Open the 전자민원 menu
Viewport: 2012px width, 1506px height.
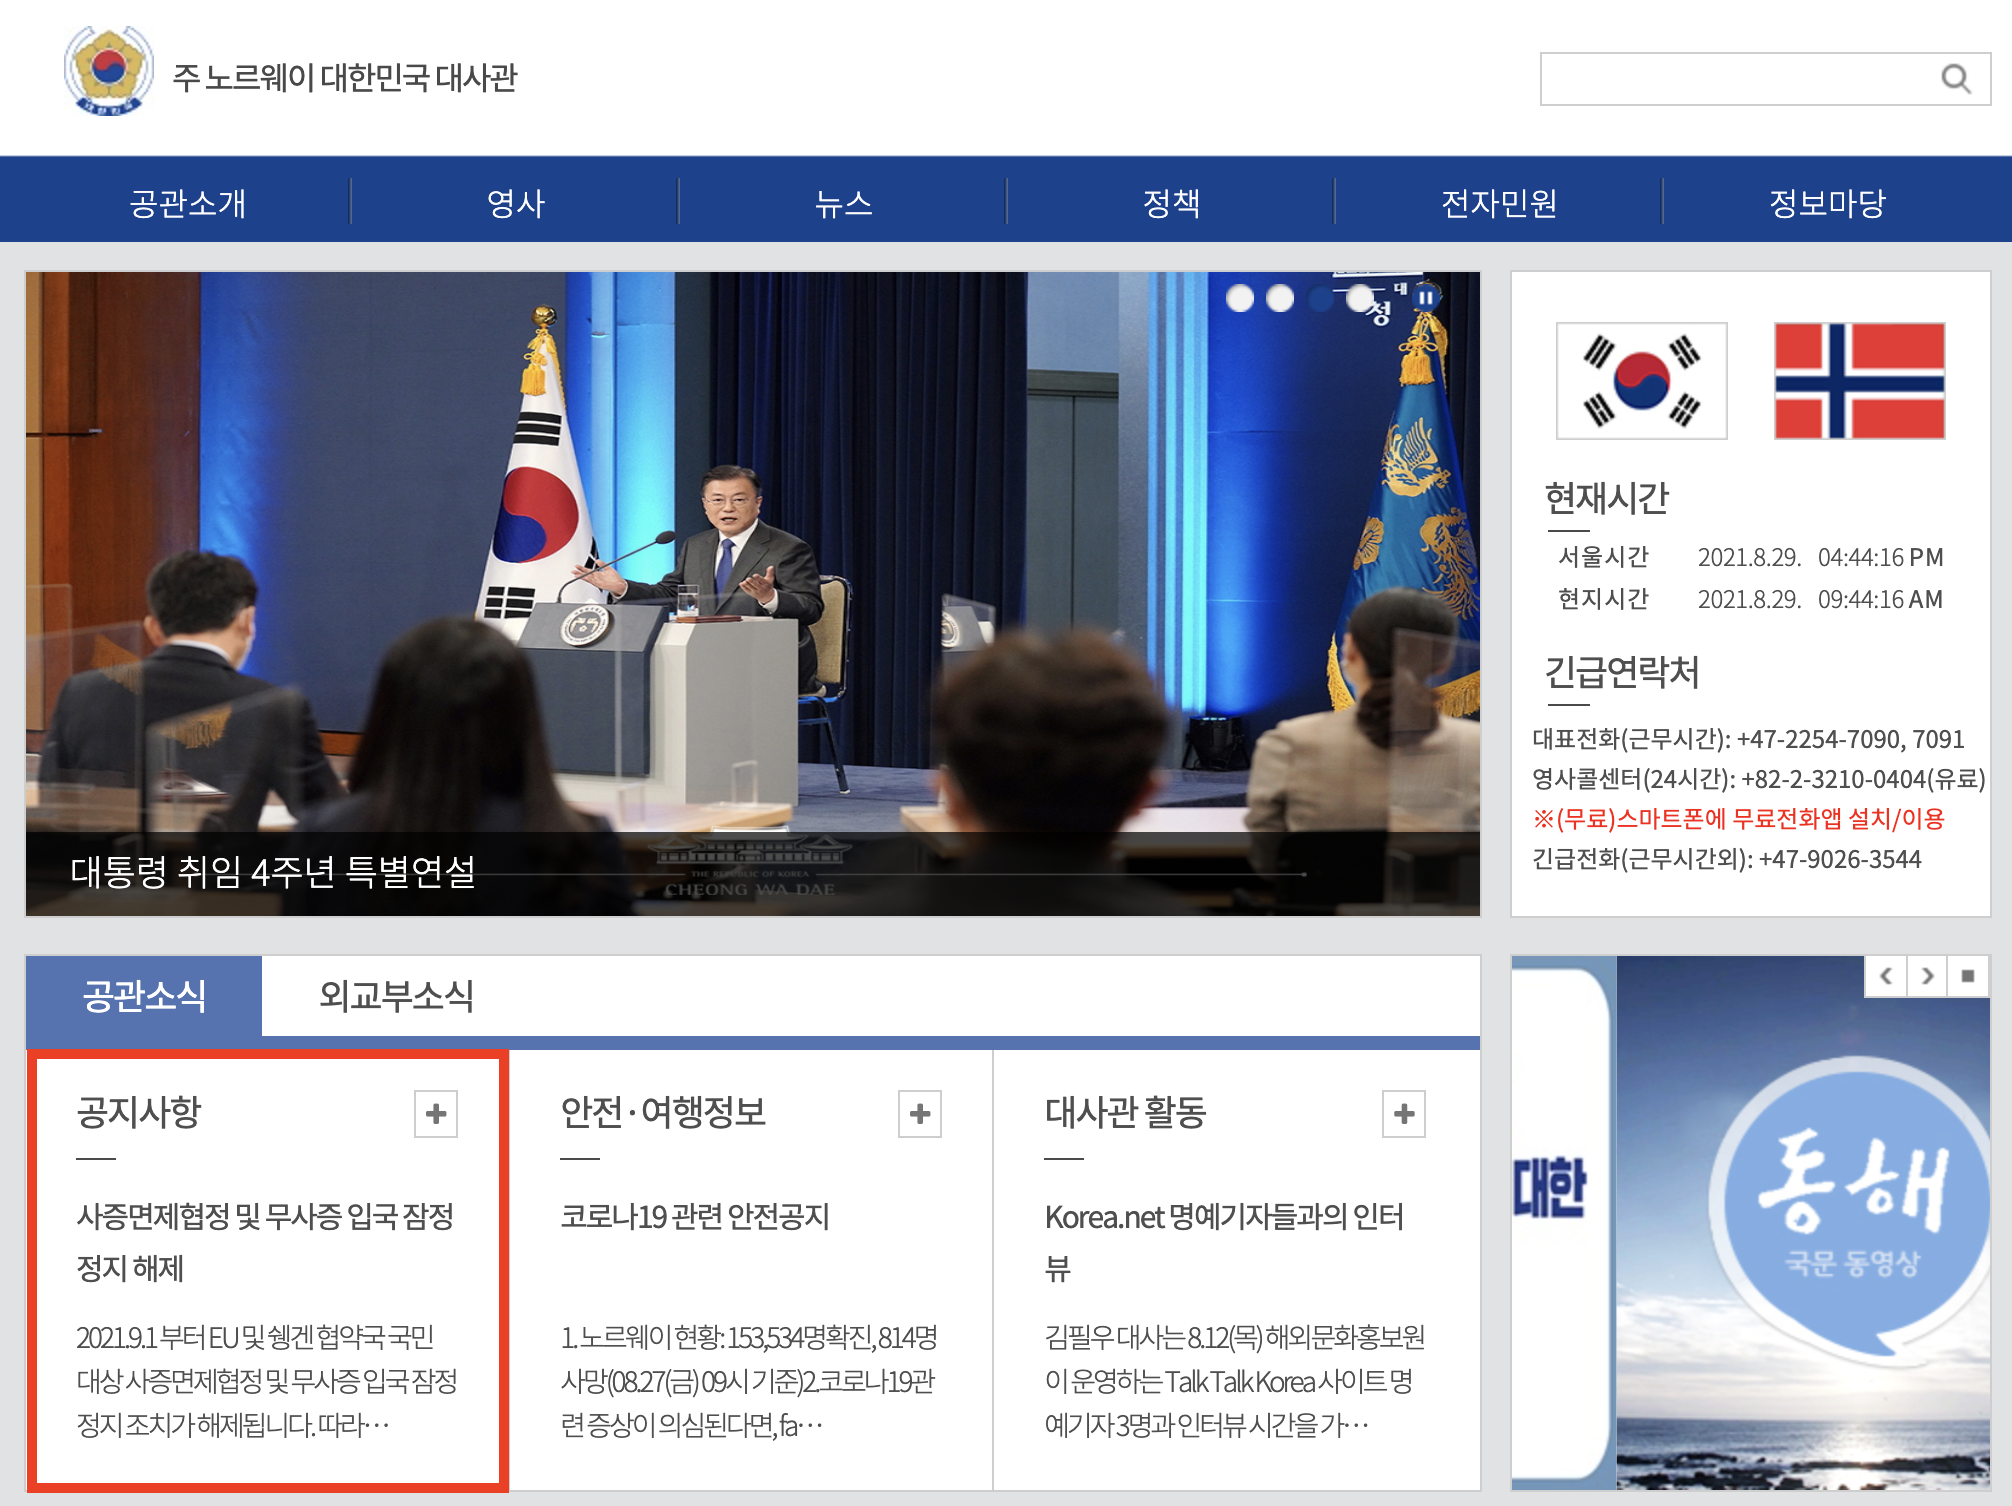click(1498, 203)
